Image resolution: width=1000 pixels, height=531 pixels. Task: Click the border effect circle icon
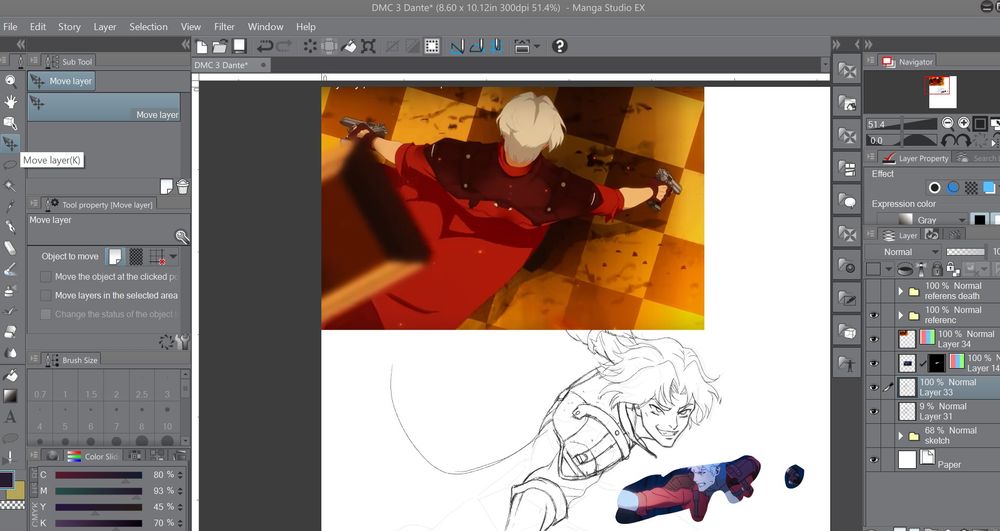pos(934,187)
